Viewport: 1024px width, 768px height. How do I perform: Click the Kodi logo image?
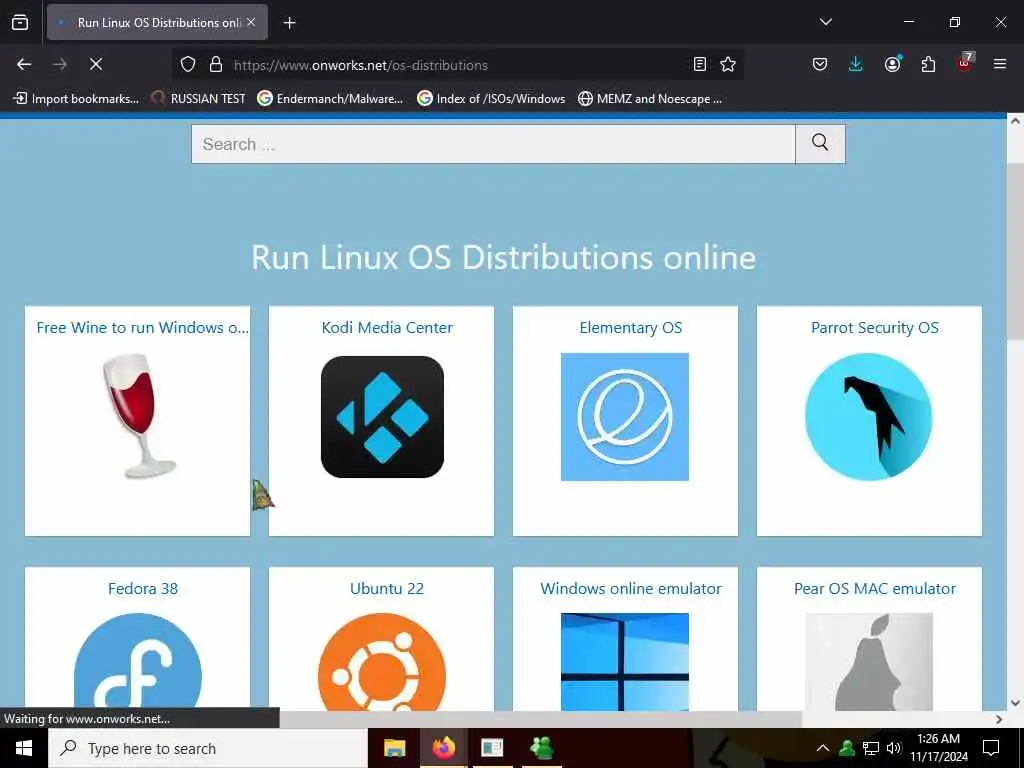pyautogui.click(x=382, y=417)
